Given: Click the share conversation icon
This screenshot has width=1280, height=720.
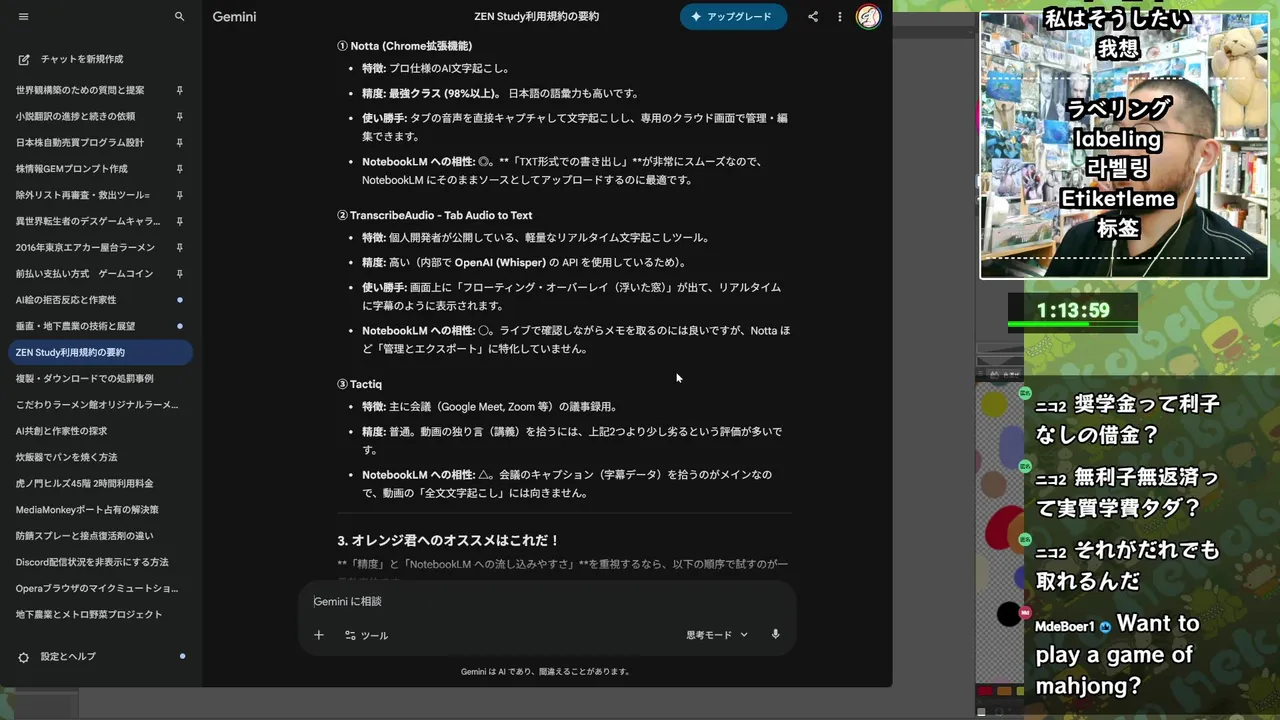Looking at the screenshot, I should click(x=813, y=17).
